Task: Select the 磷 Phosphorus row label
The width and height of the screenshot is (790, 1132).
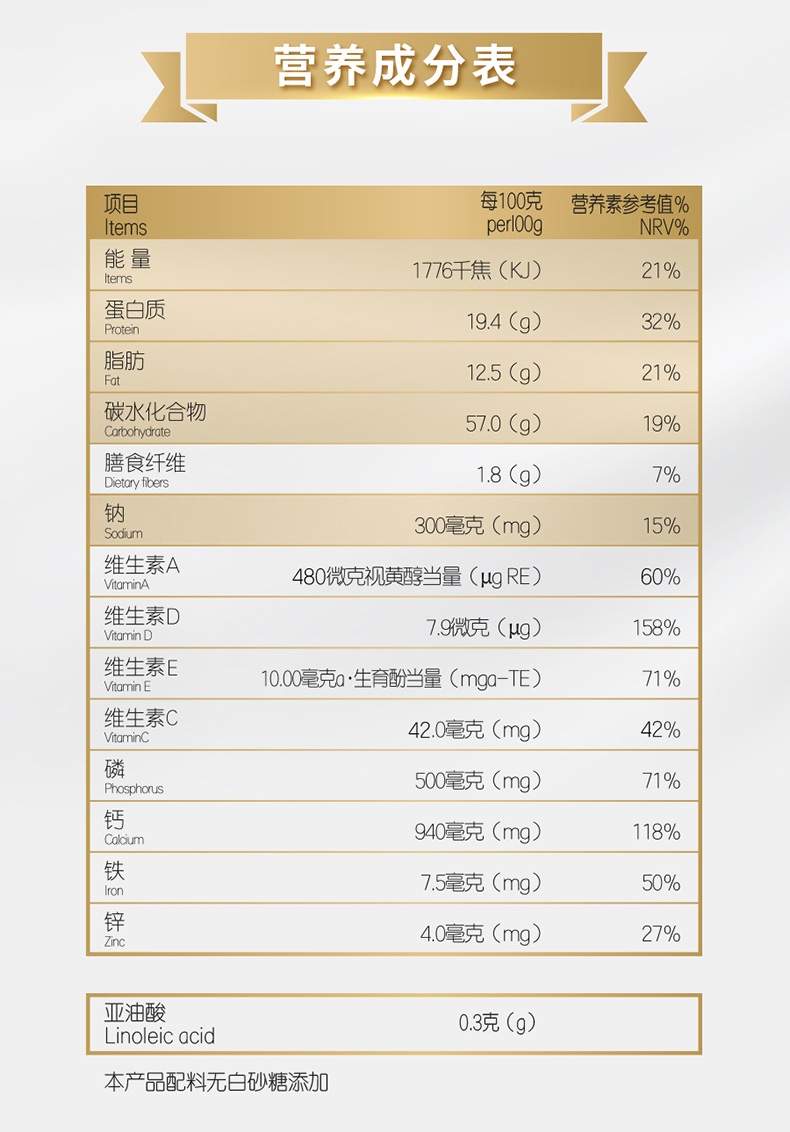Action: click(133, 776)
